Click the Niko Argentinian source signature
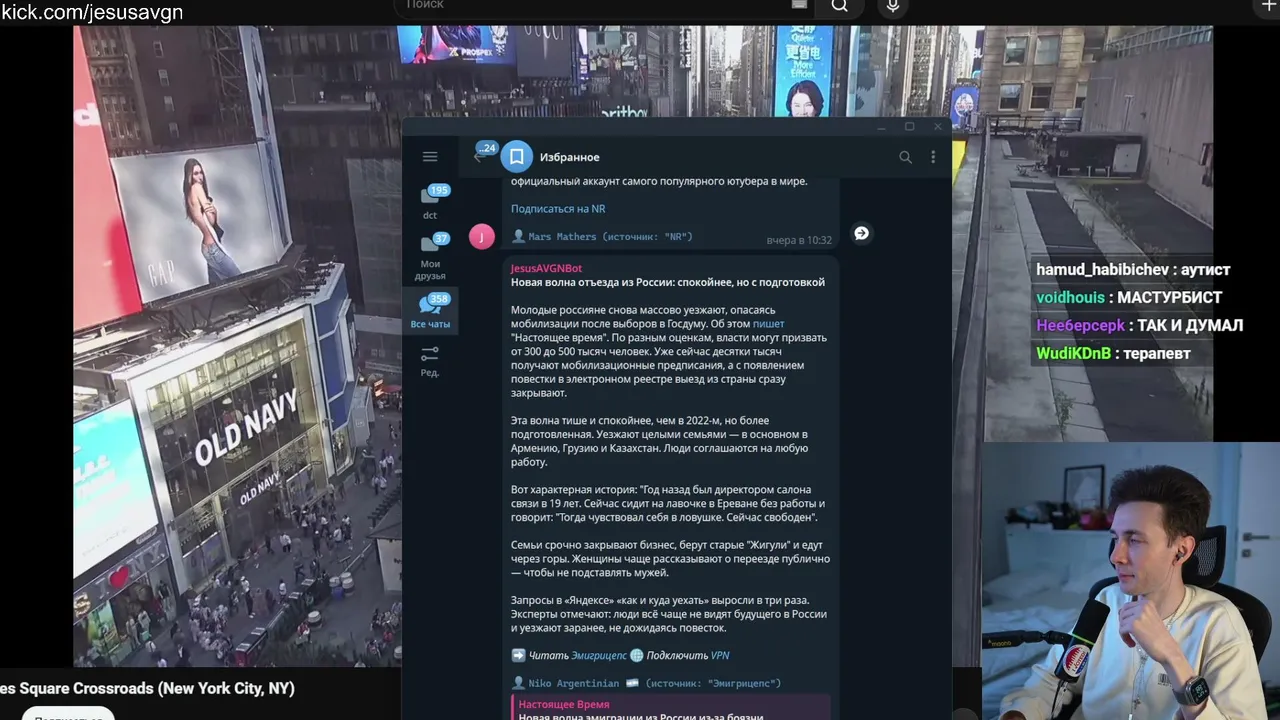 [x=646, y=683]
